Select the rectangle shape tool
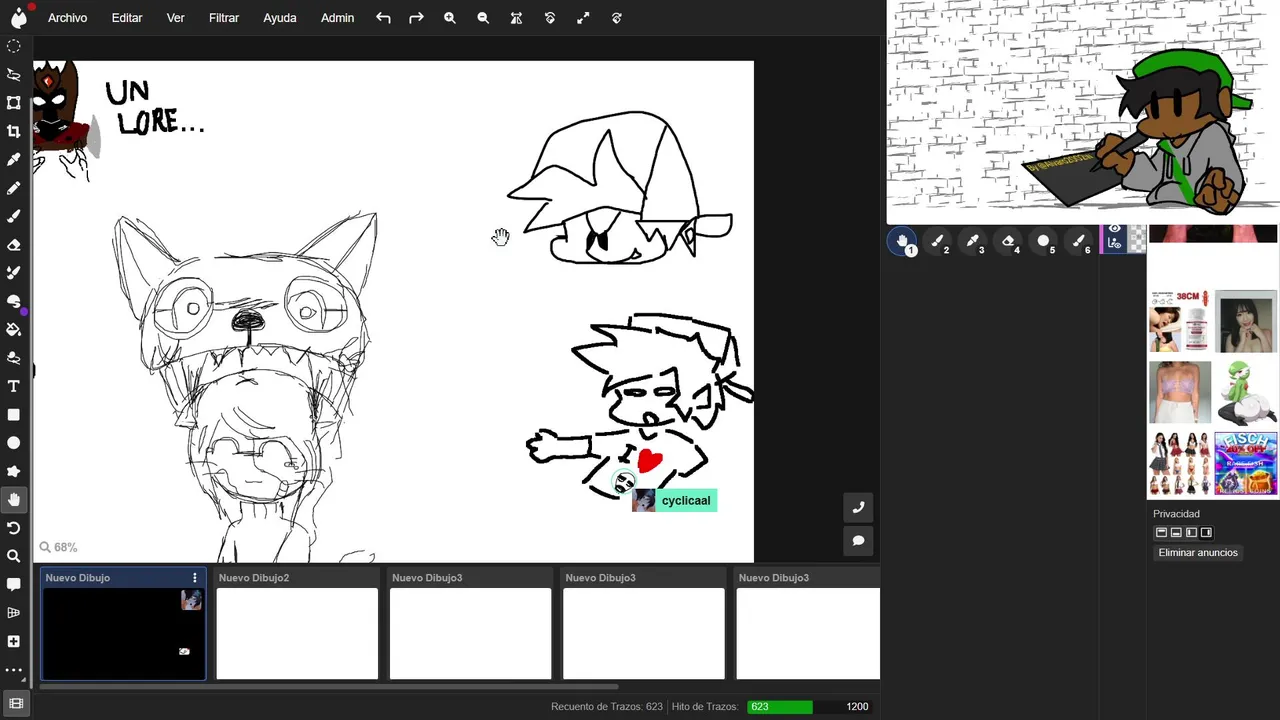This screenshot has width=1280, height=720. (x=14, y=414)
